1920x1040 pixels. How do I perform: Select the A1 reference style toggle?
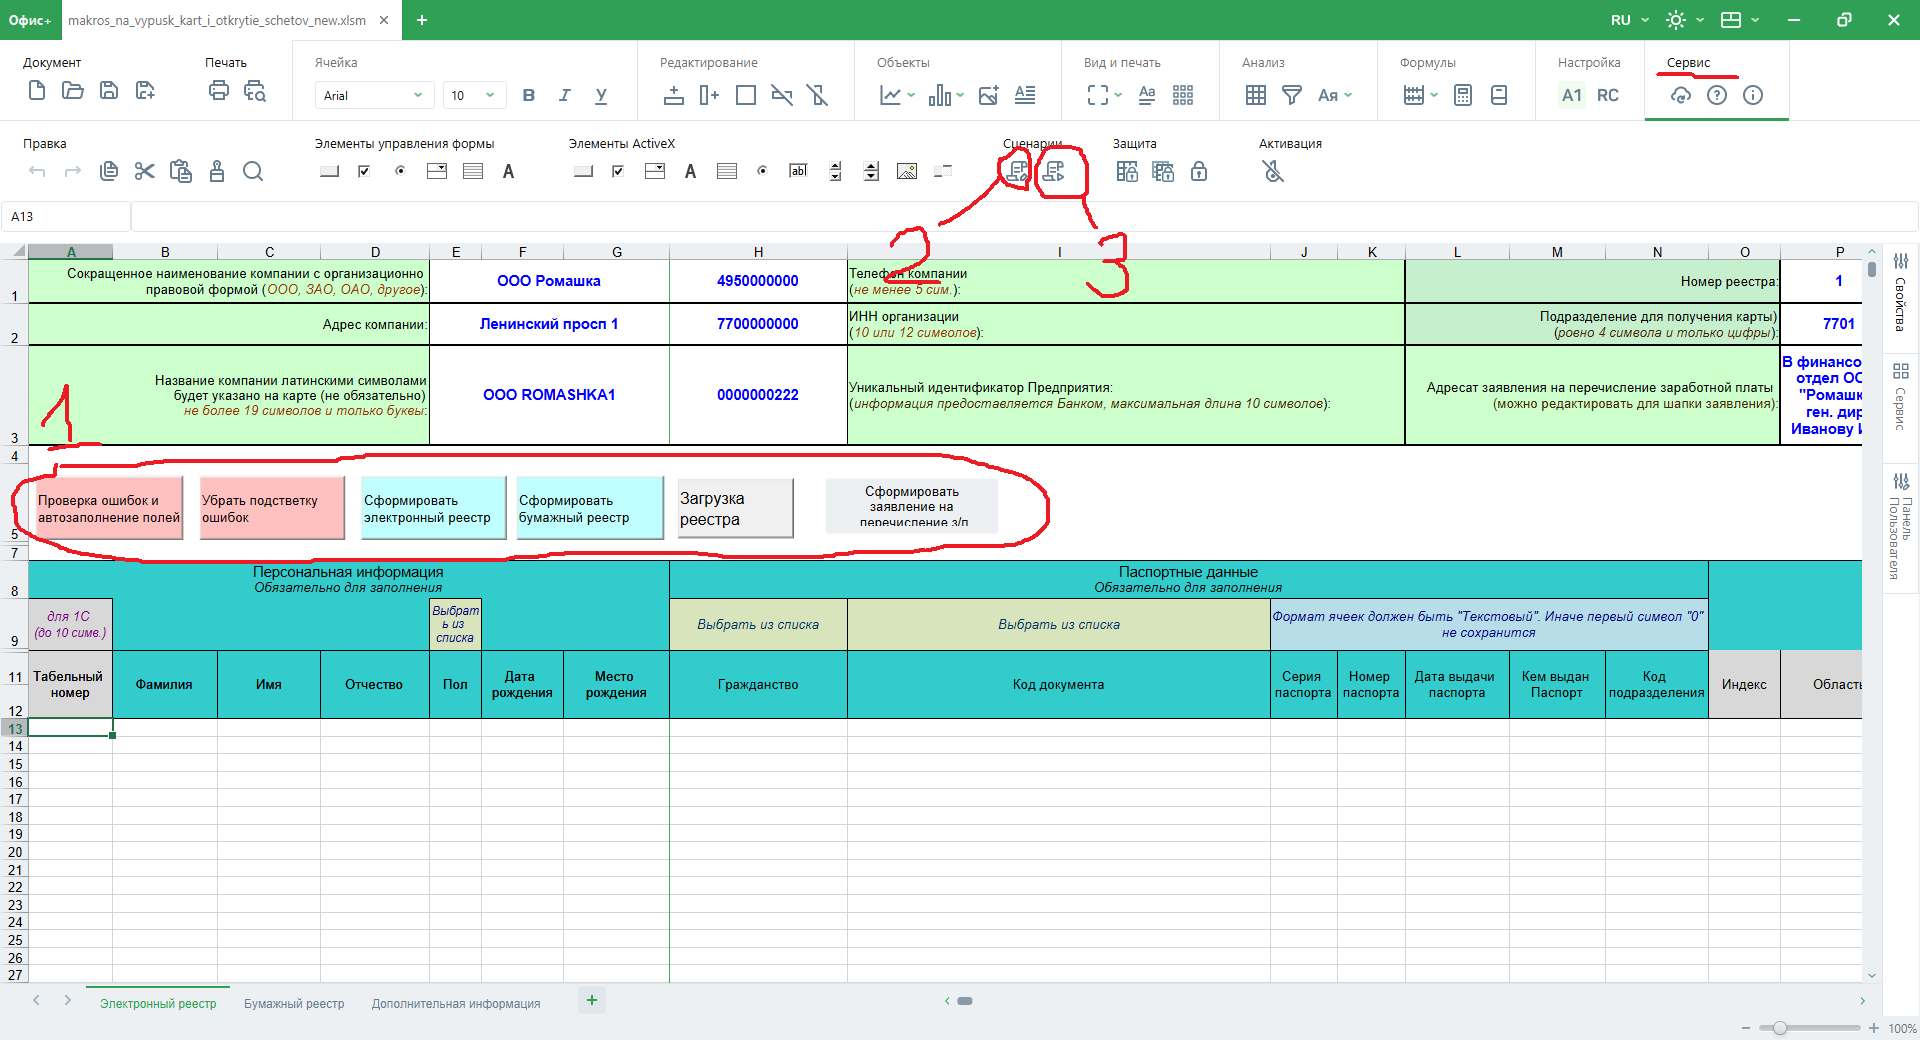(1571, 95)
